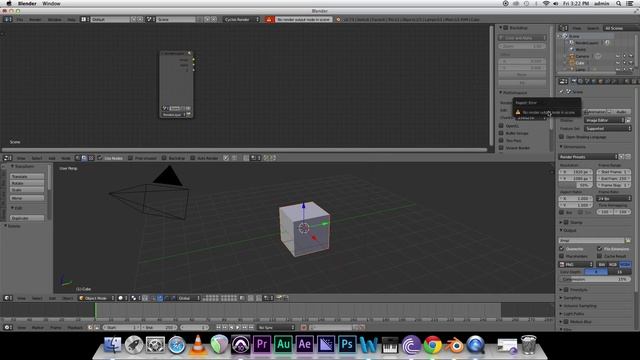Screen dimensions: 640x360
Task: Open the PNG file format dropdown
Action: click(x=576, y=264)
